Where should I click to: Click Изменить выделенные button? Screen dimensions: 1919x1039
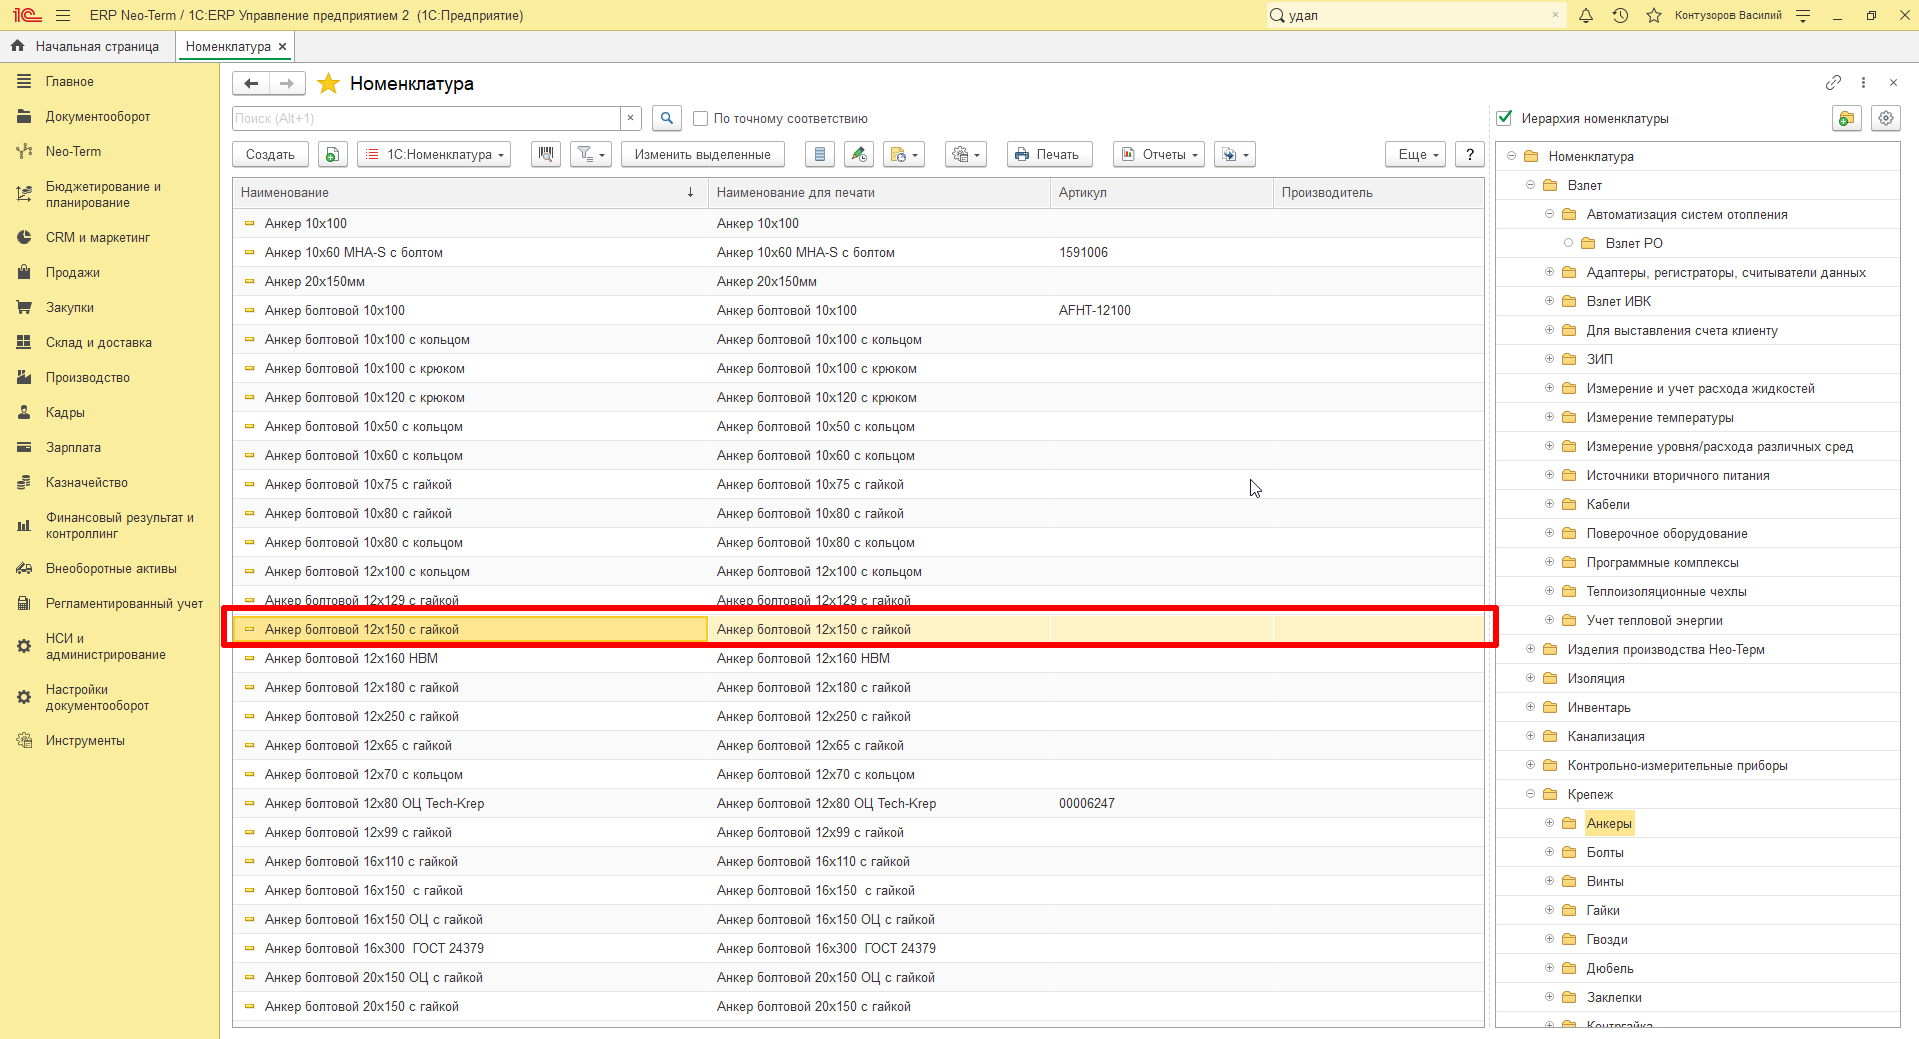pyautogui.click(x=703, y=154)
